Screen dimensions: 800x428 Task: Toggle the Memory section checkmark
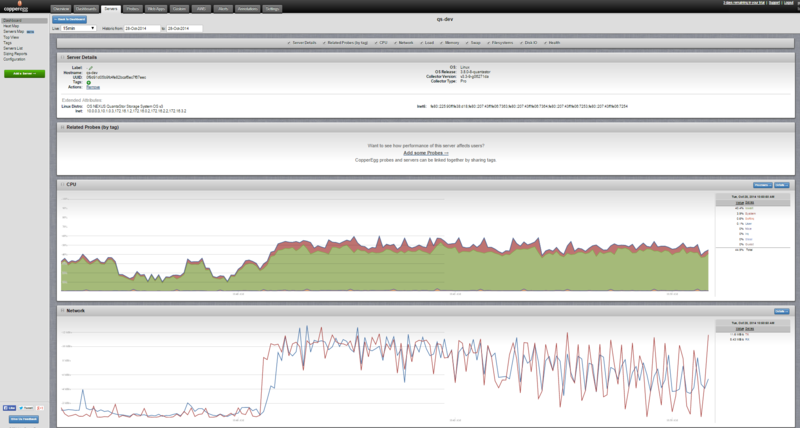point(441,43)
